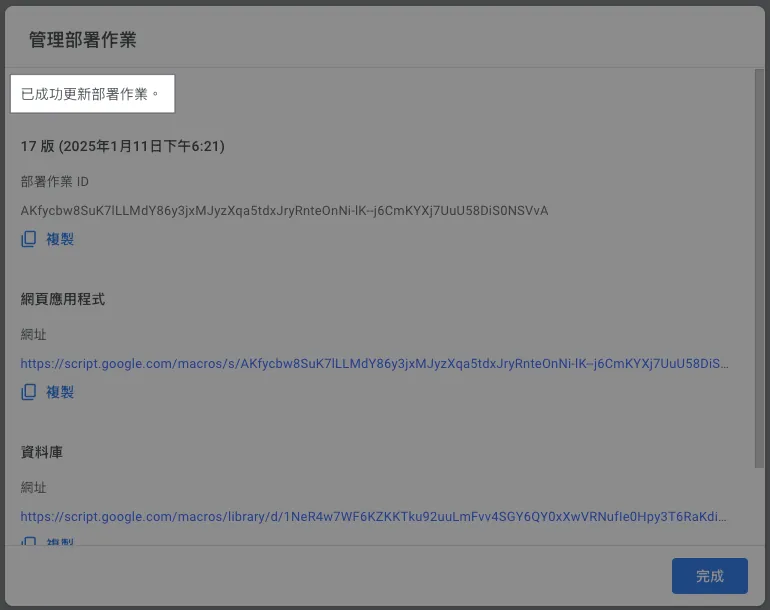Click the copy icon under library URL
This screenshot has width=770, height=610.
(29, 542)
